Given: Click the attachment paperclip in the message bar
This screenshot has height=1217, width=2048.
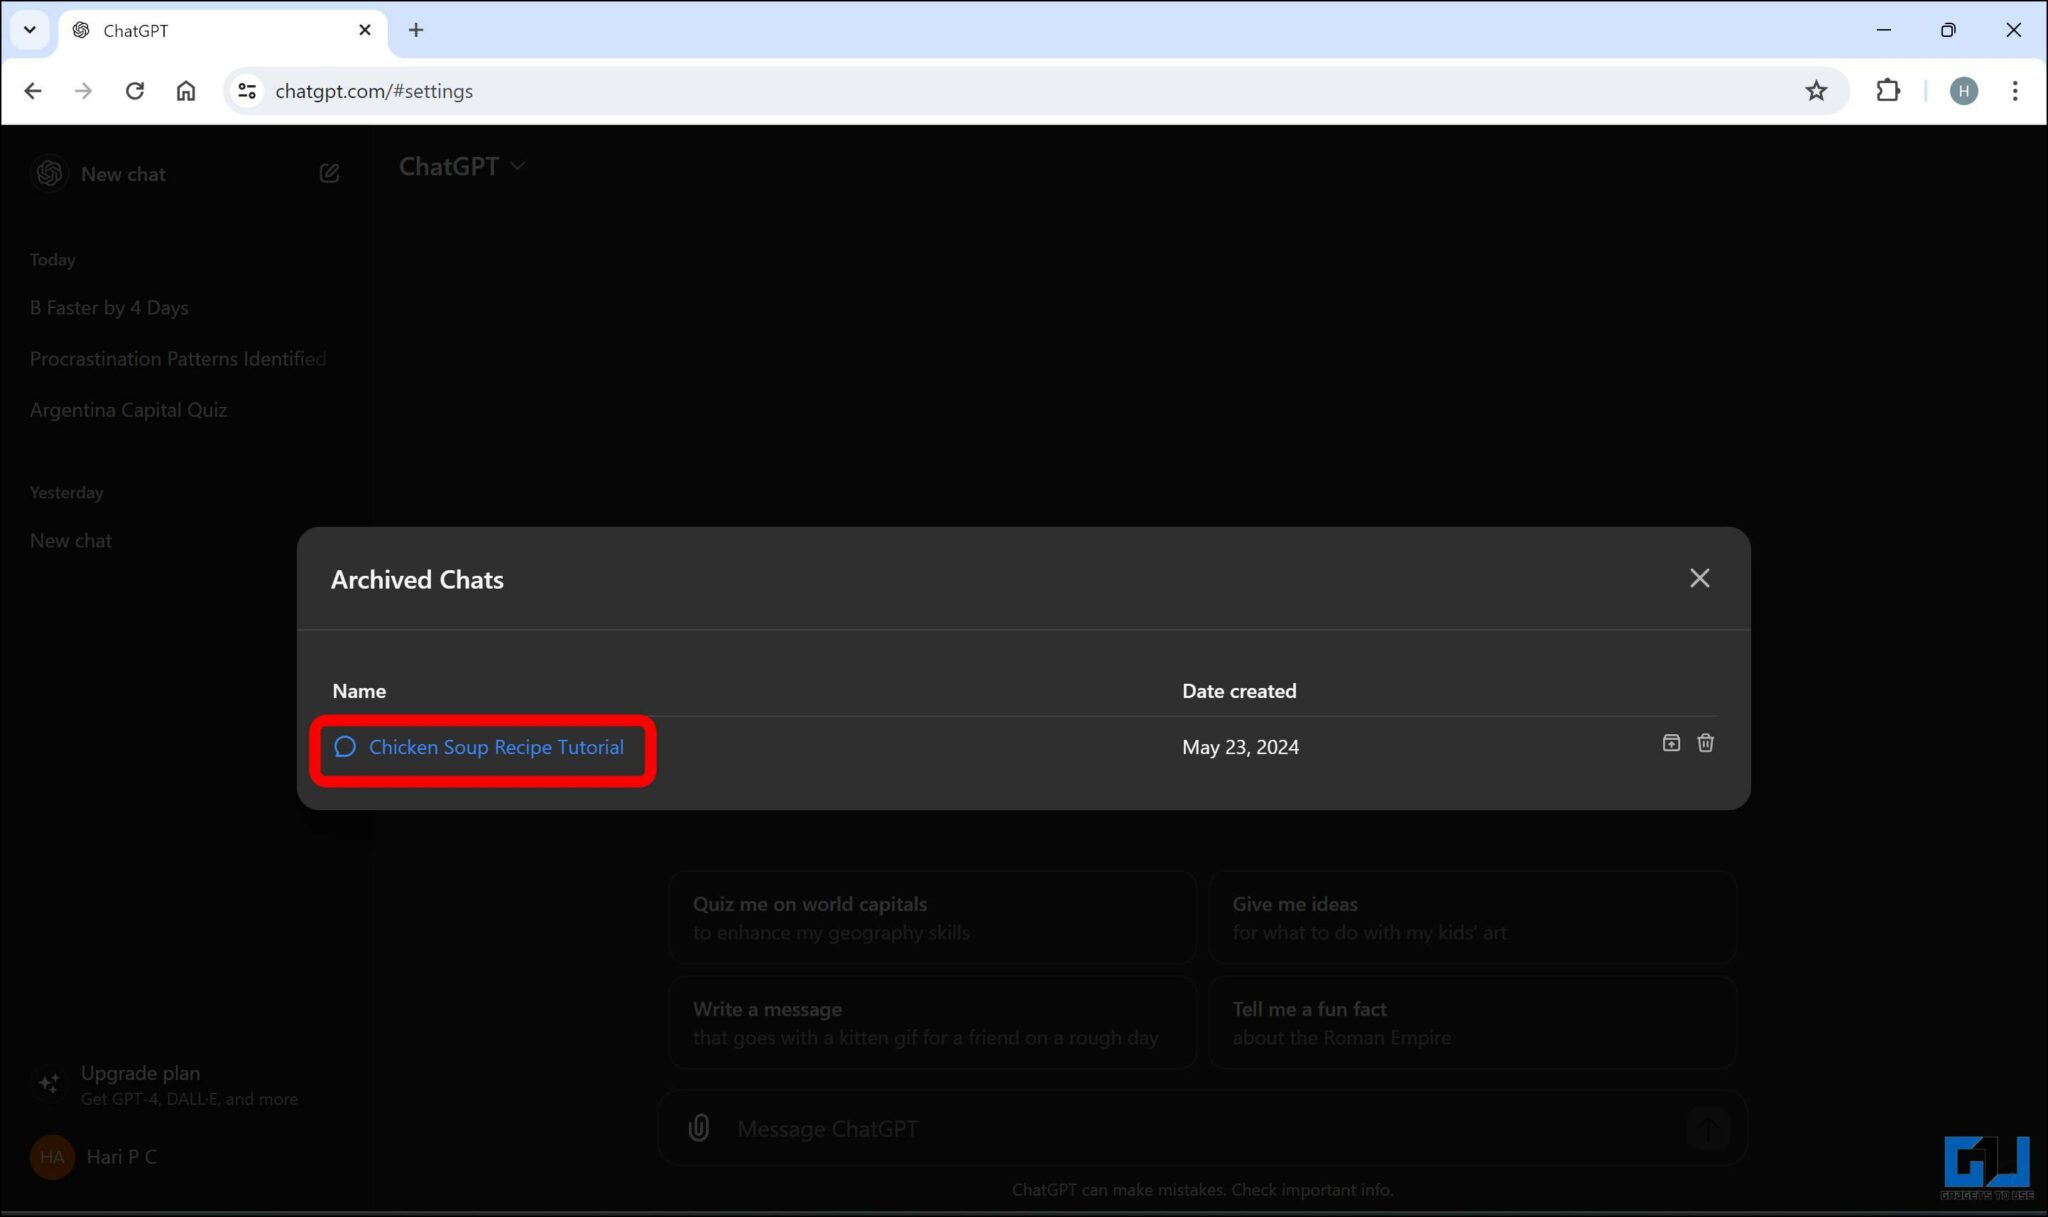Looking at the screenshot, I should click(698, 1127).
